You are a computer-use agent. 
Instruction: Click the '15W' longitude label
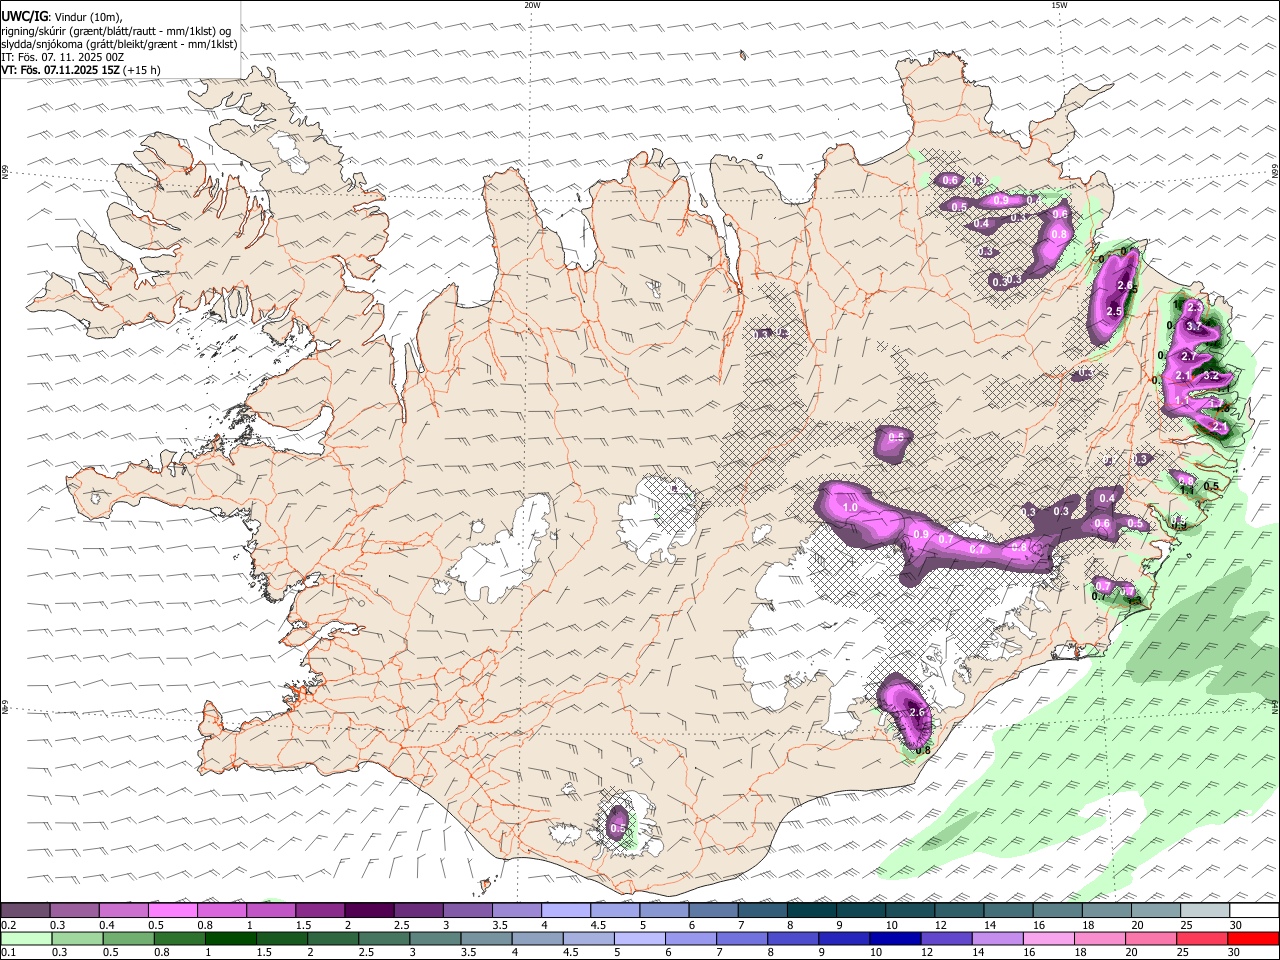[1059, 5]
